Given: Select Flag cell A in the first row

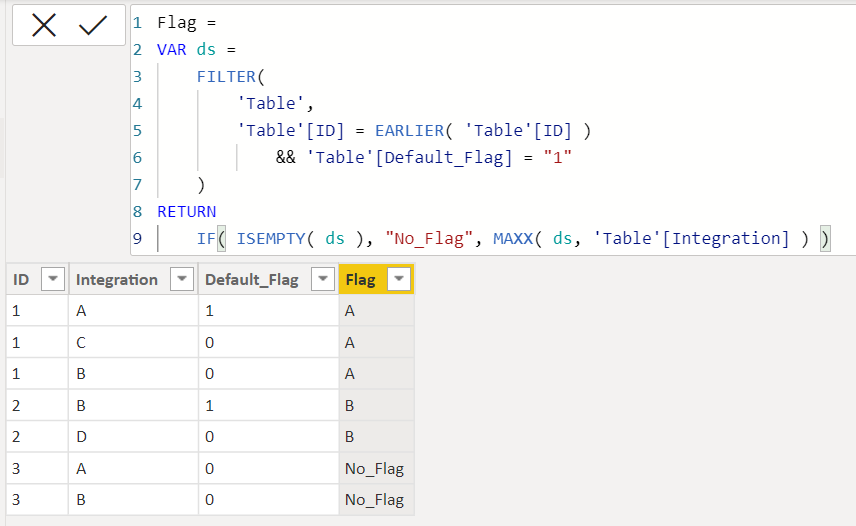Looking at the screenshot, I should 377,310.
